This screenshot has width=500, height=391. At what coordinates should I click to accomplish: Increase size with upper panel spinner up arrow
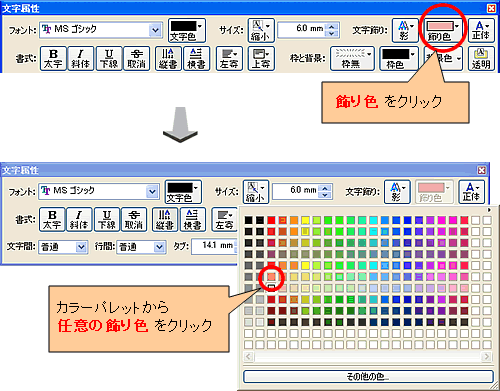tap(332, 27)
